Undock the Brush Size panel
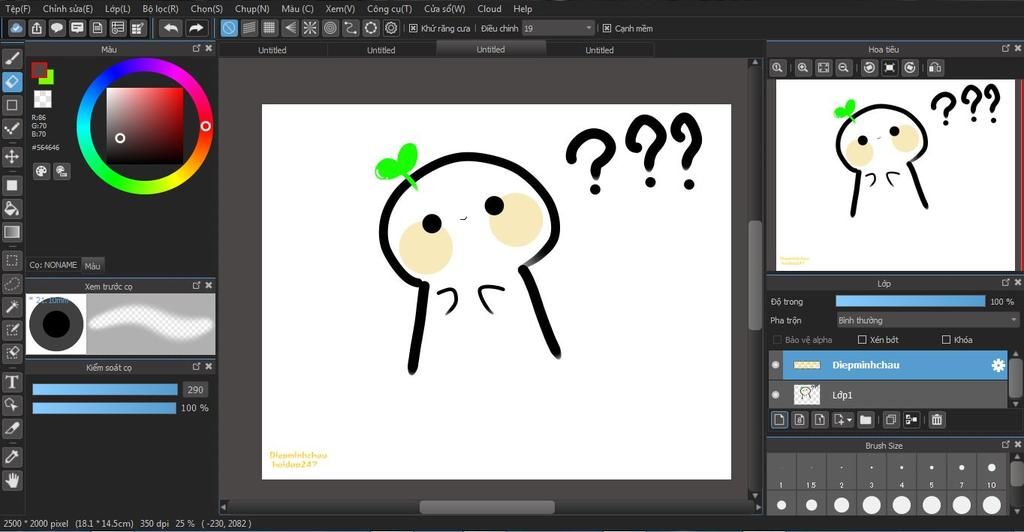This screenshot has height=532, width=1024. click(1006, 445)
